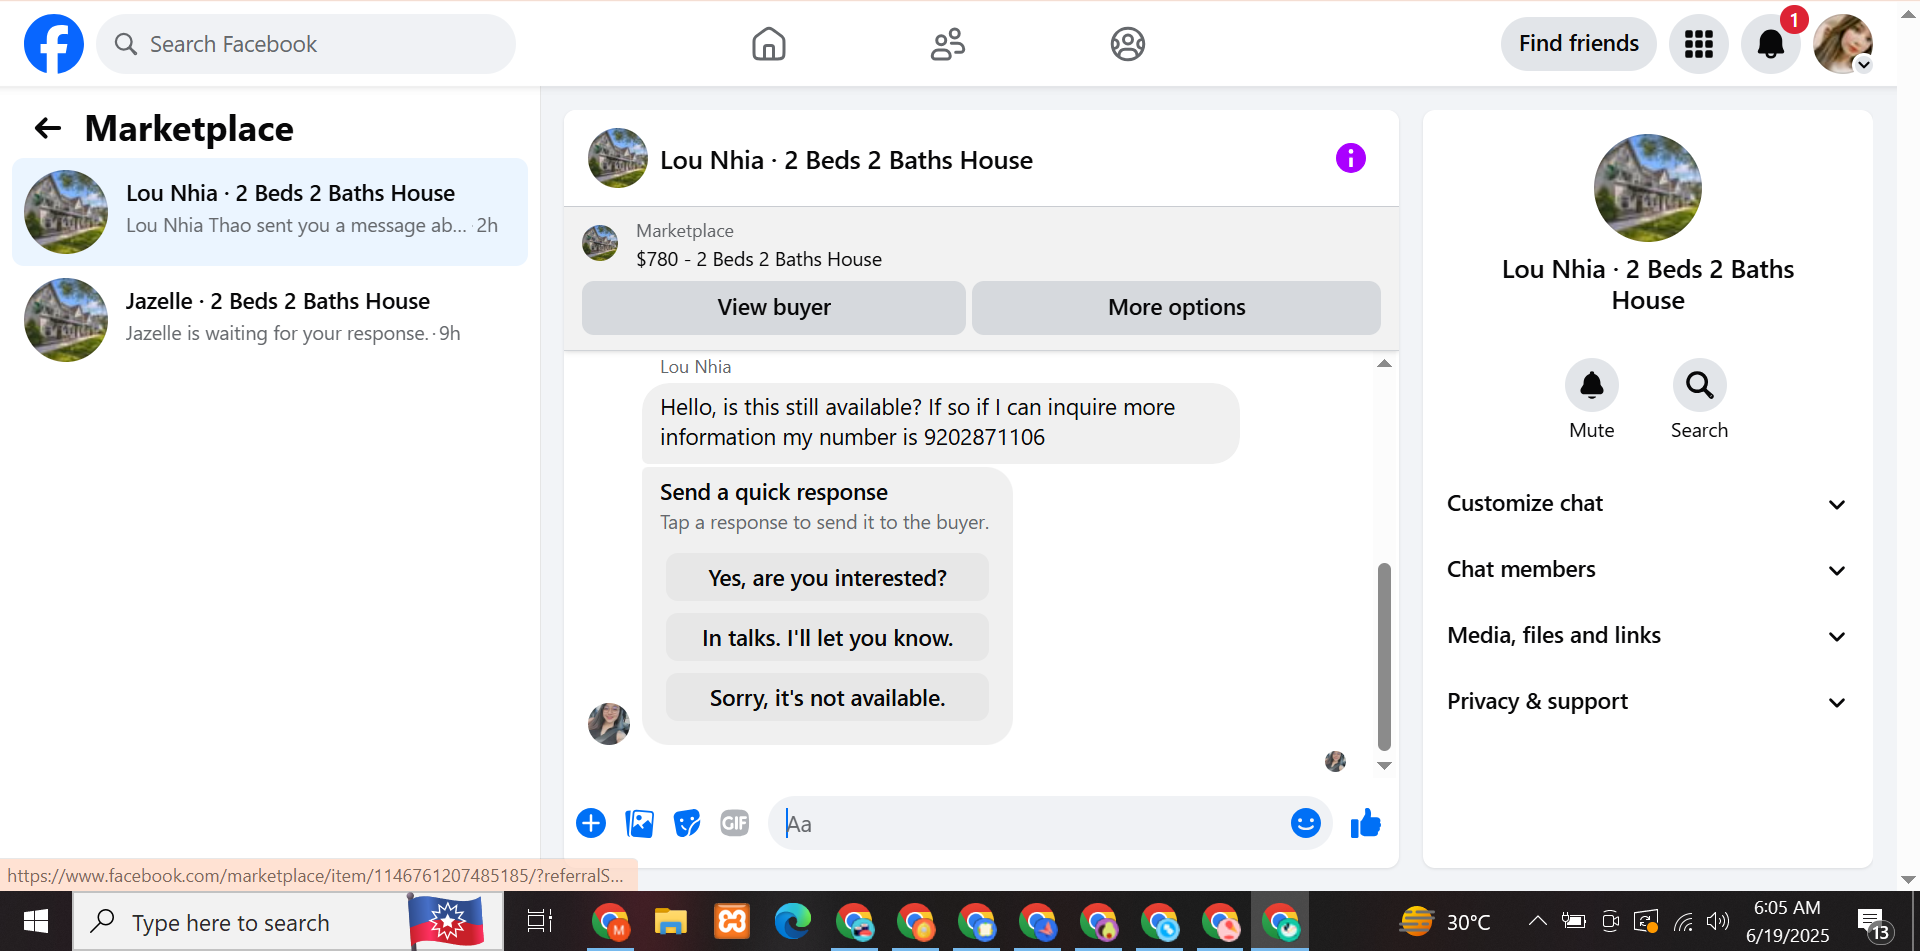Choose a sticker from the sticker icon
This screenshot has height=951, width=1920.
coord(687,823)
